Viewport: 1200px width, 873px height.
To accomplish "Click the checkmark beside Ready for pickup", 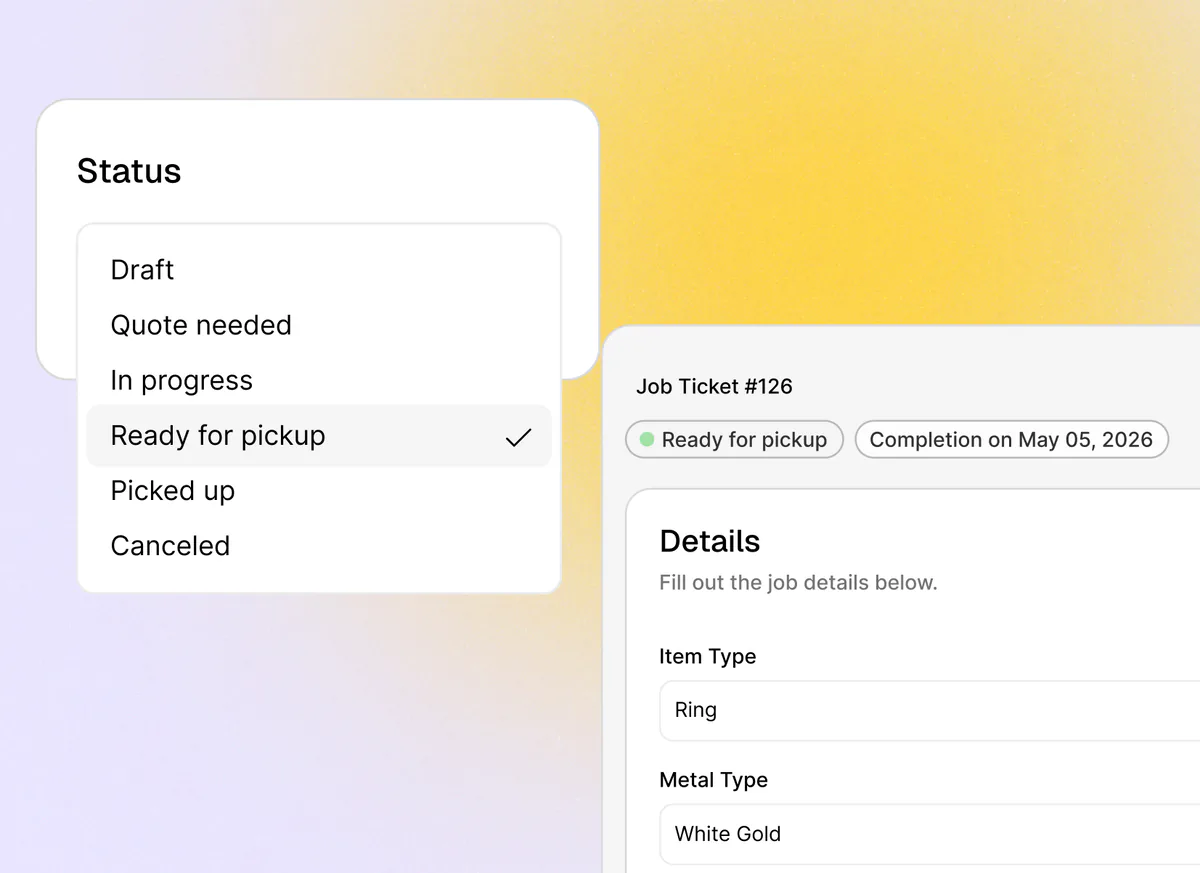I will (x=518, y=437).
